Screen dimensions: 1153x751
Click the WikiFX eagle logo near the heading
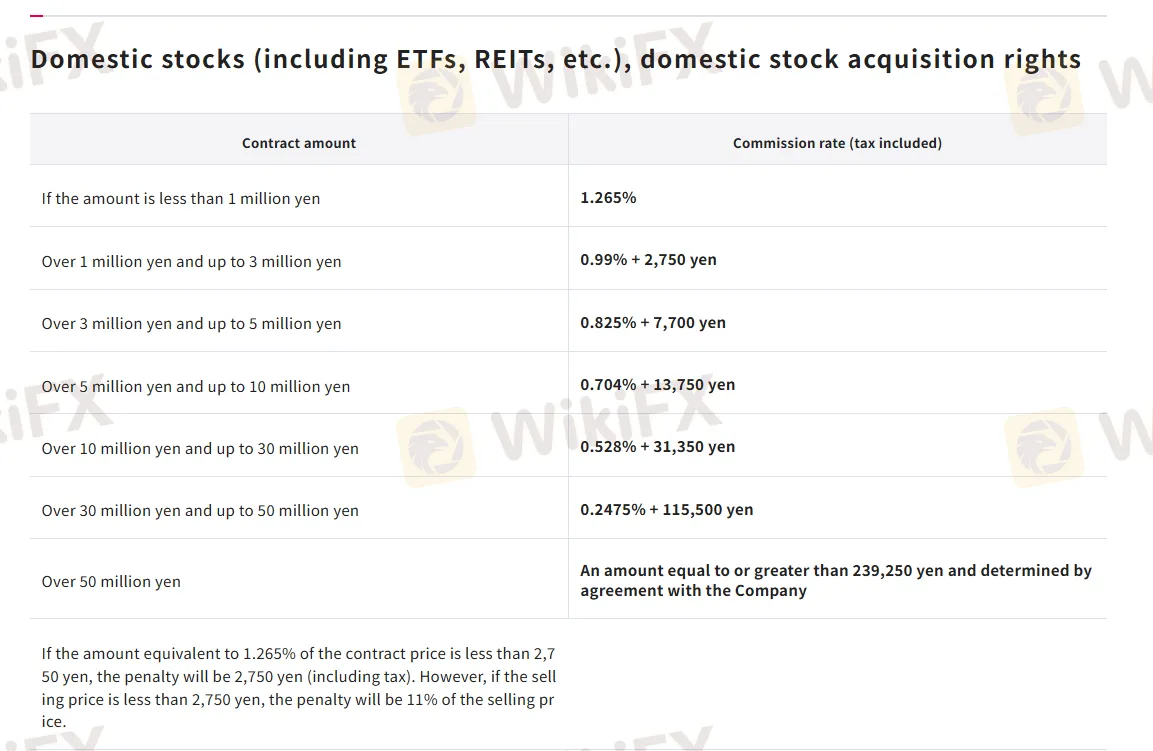click(x=437, y=96)
